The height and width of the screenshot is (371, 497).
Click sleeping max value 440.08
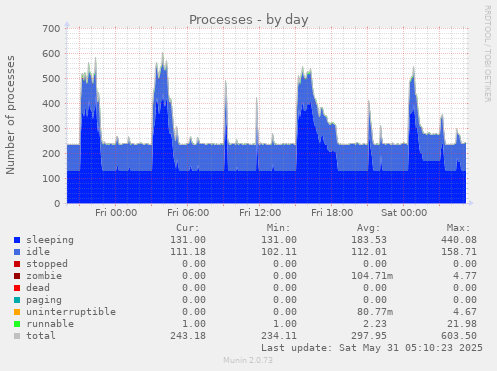coord(459,240)
